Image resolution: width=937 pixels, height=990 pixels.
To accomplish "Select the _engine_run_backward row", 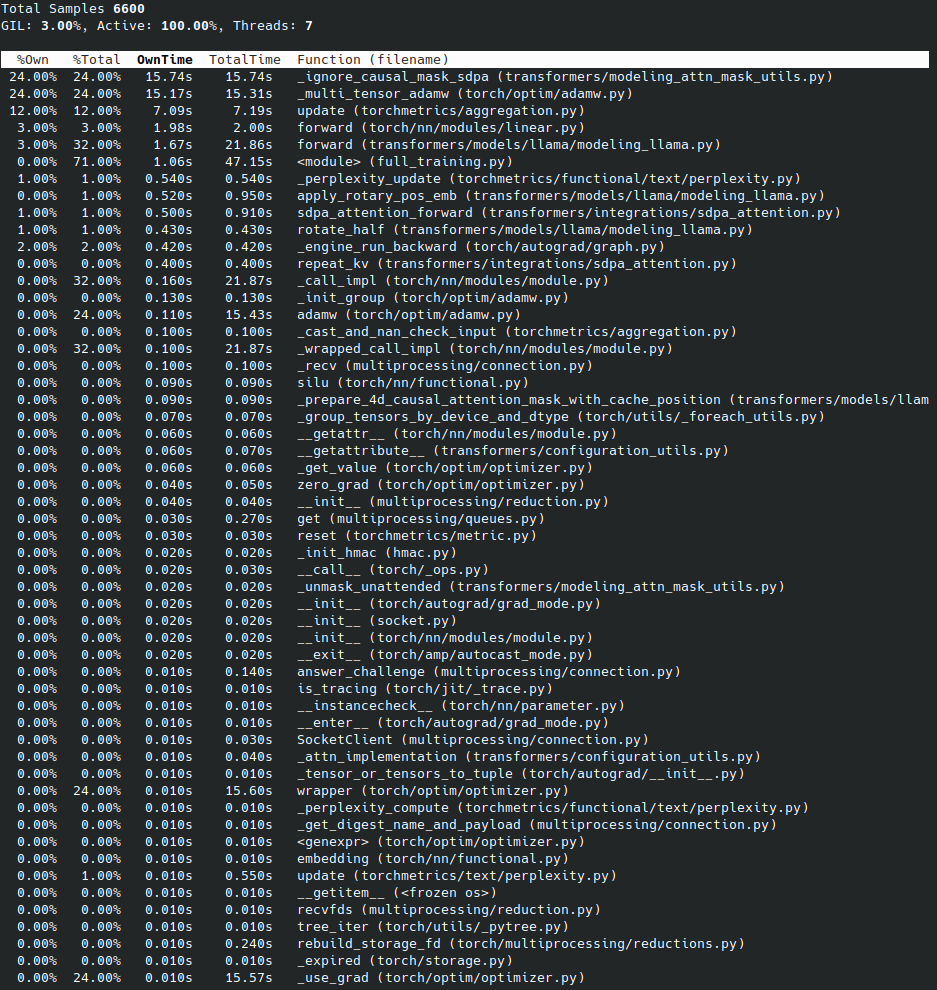I will click(480, 247).
